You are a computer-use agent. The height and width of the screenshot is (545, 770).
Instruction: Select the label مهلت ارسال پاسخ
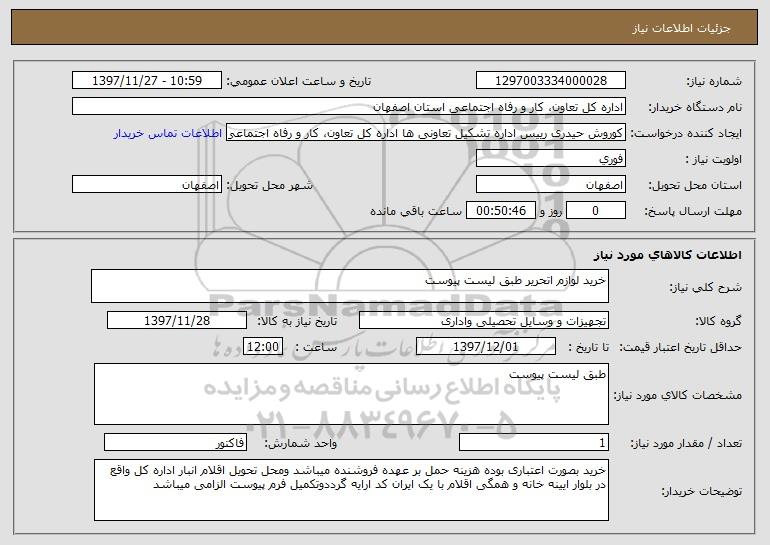(x=693, y=211)
